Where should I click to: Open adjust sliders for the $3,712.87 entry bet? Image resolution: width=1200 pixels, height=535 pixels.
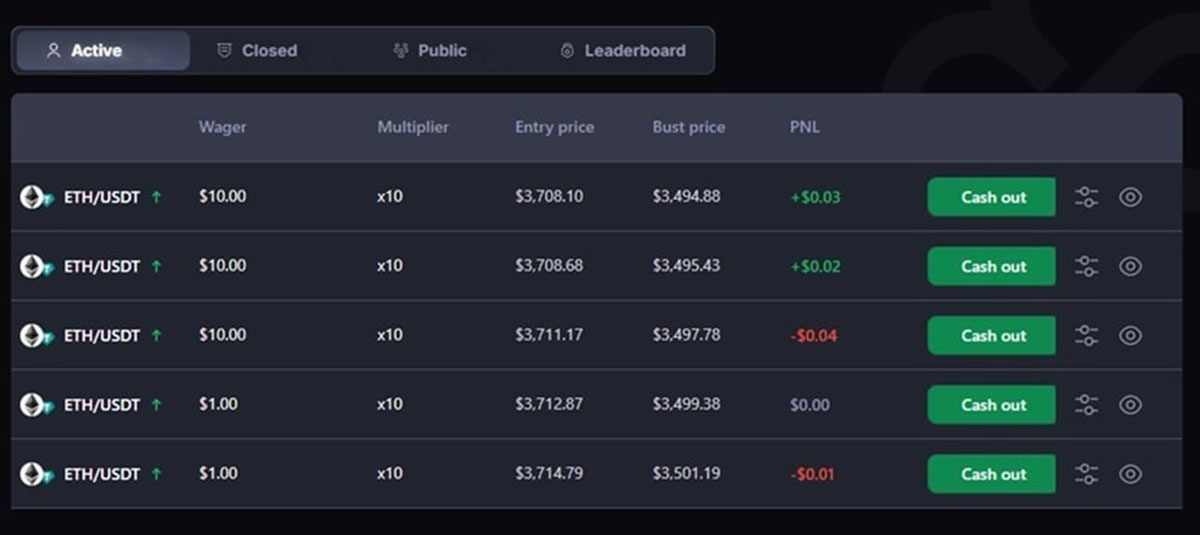point(1086,404)
